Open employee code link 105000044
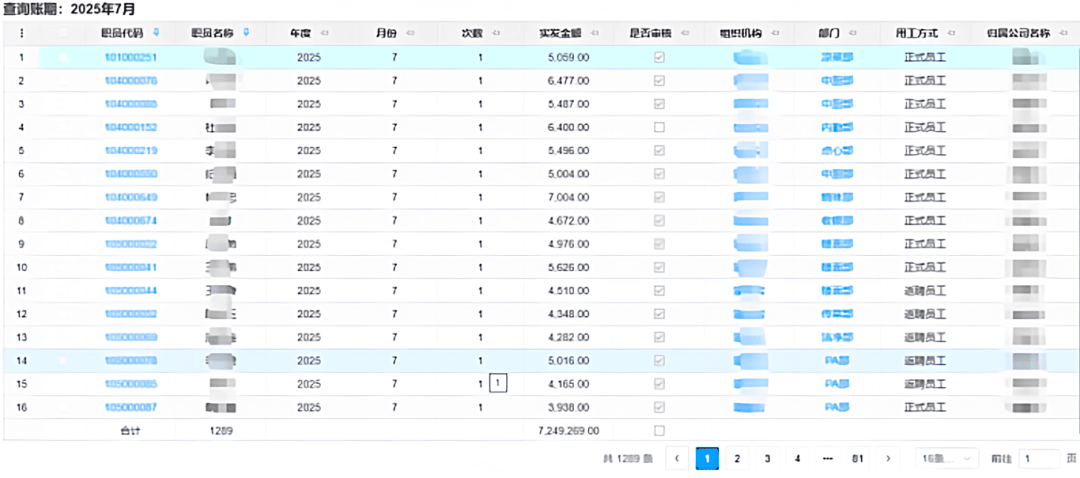Image resolution: width=1080 pixels, height=478 pixels. 131,291
